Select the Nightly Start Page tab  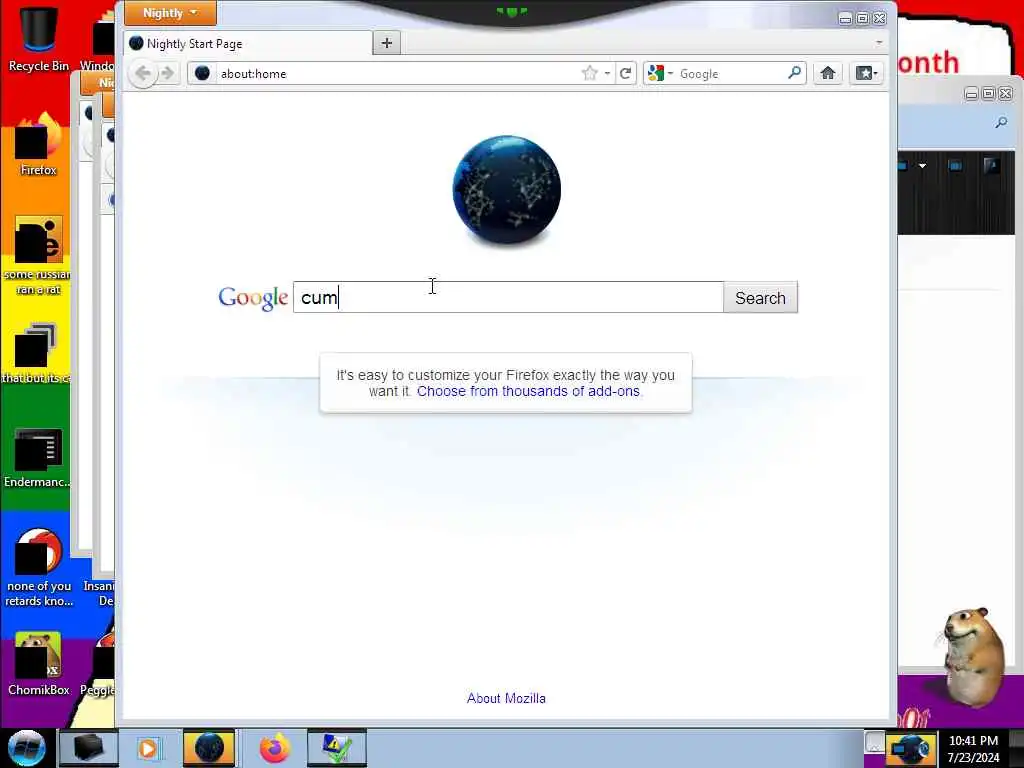[x=248, y=44]
